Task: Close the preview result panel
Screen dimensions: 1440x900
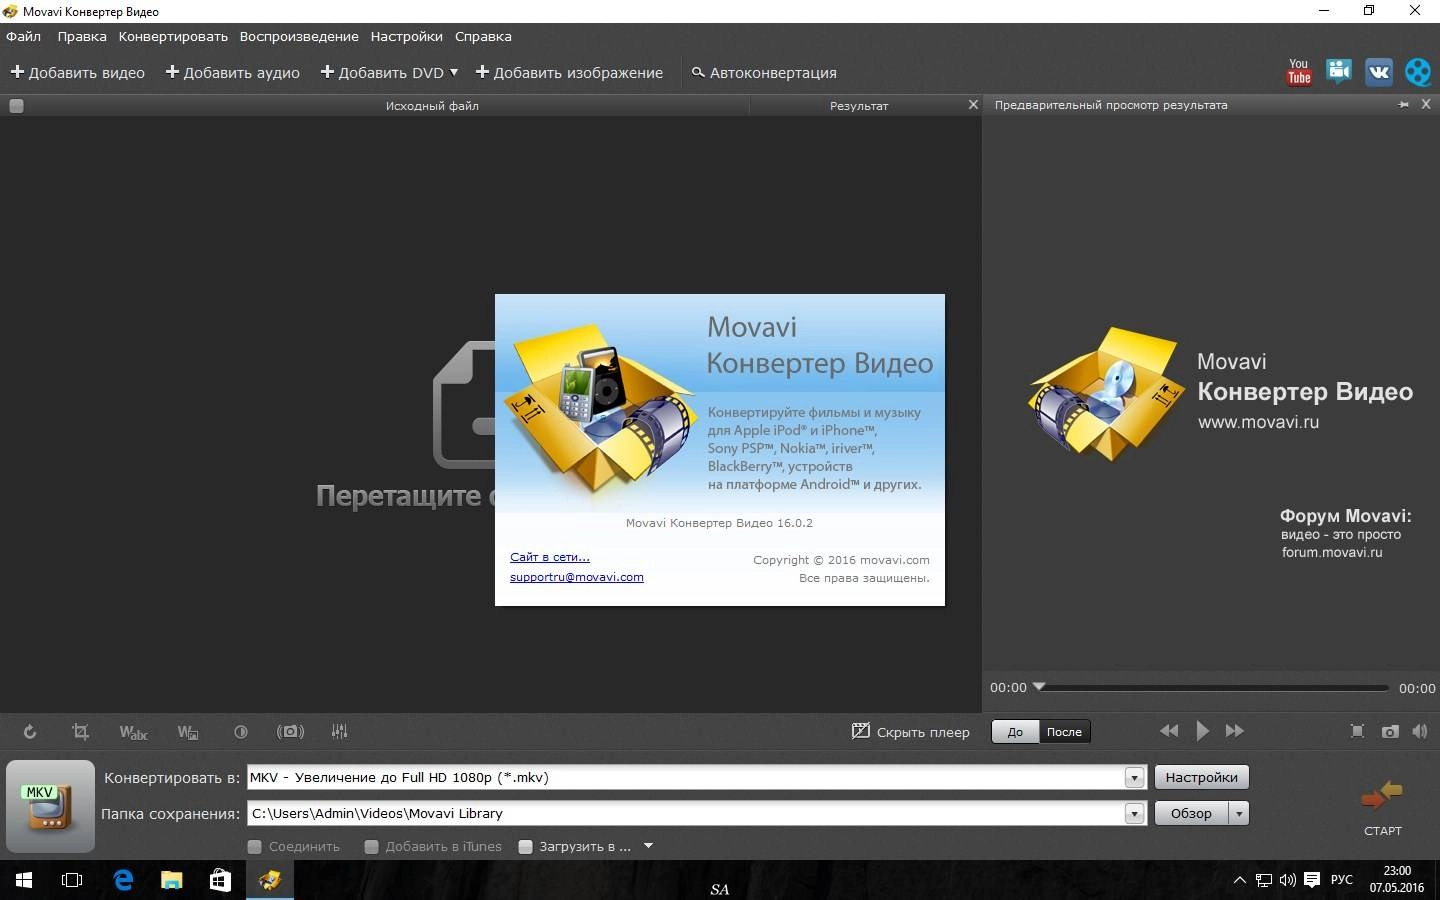Action: (x=1427, y=105)
